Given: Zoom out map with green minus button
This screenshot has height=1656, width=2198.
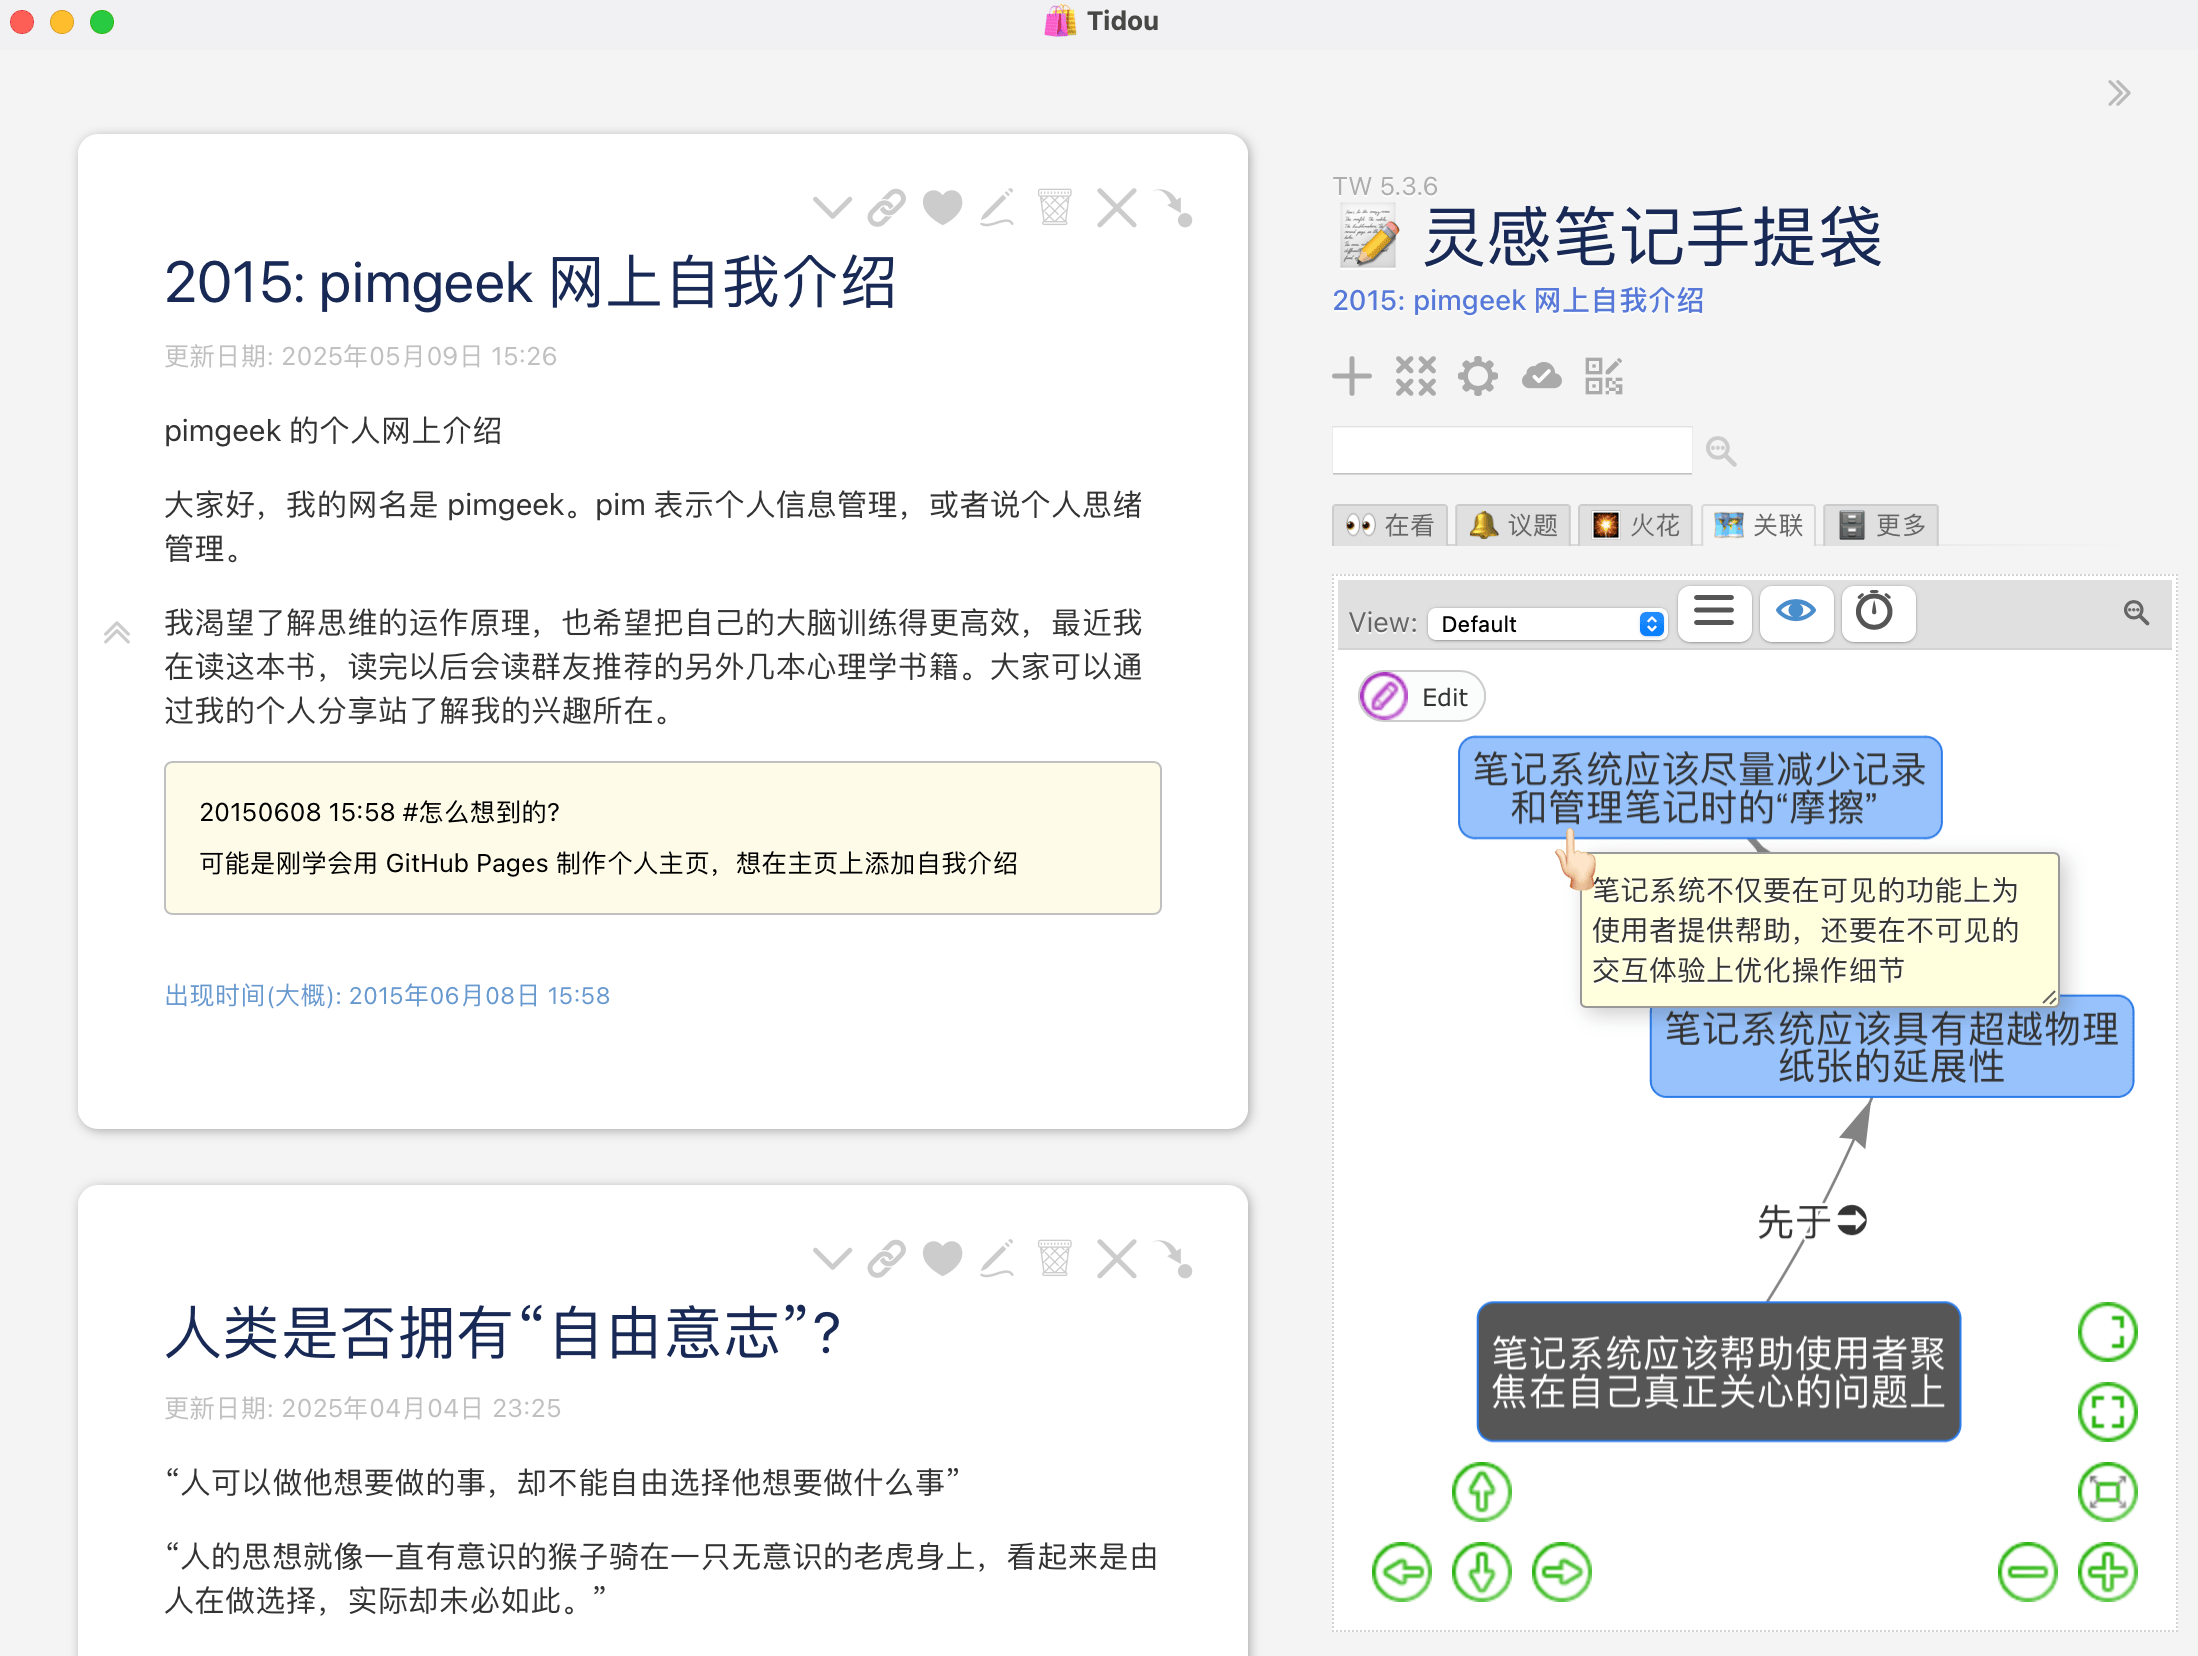Looking at the screenshot, I should pos(2027,1572).
